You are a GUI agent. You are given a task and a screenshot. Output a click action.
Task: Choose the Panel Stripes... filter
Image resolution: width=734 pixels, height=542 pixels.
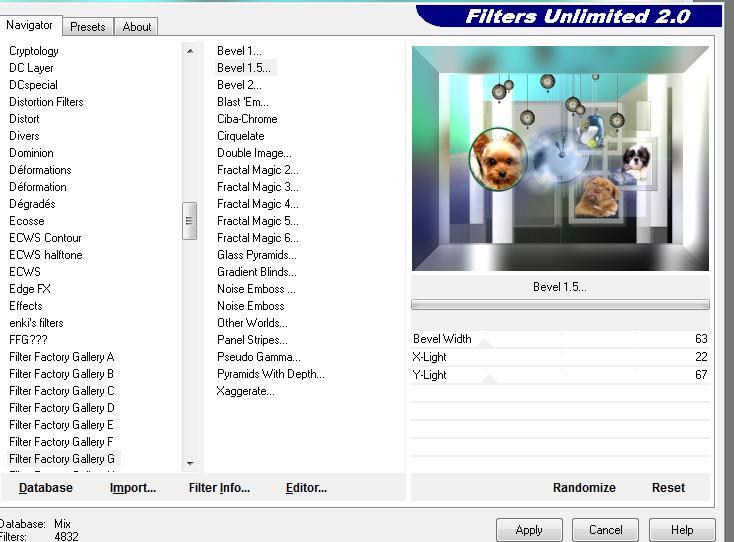click(252, 340)
